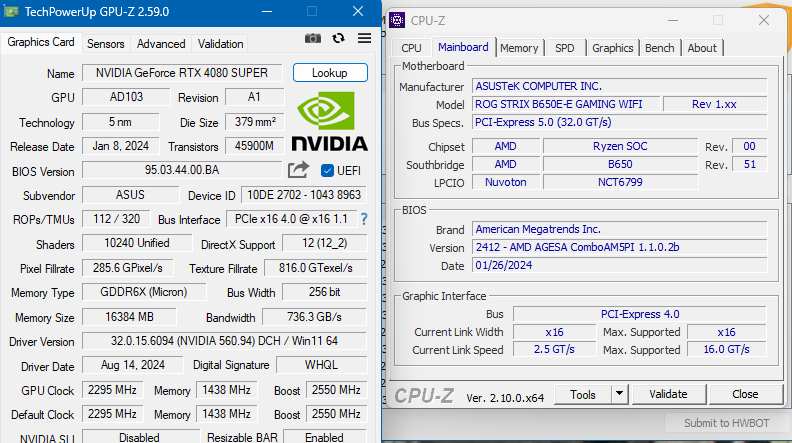The width and height of the screenshot is (792, 443).
Task: Click the LPCIO NCT6799 value
Action: pos(620,182)
